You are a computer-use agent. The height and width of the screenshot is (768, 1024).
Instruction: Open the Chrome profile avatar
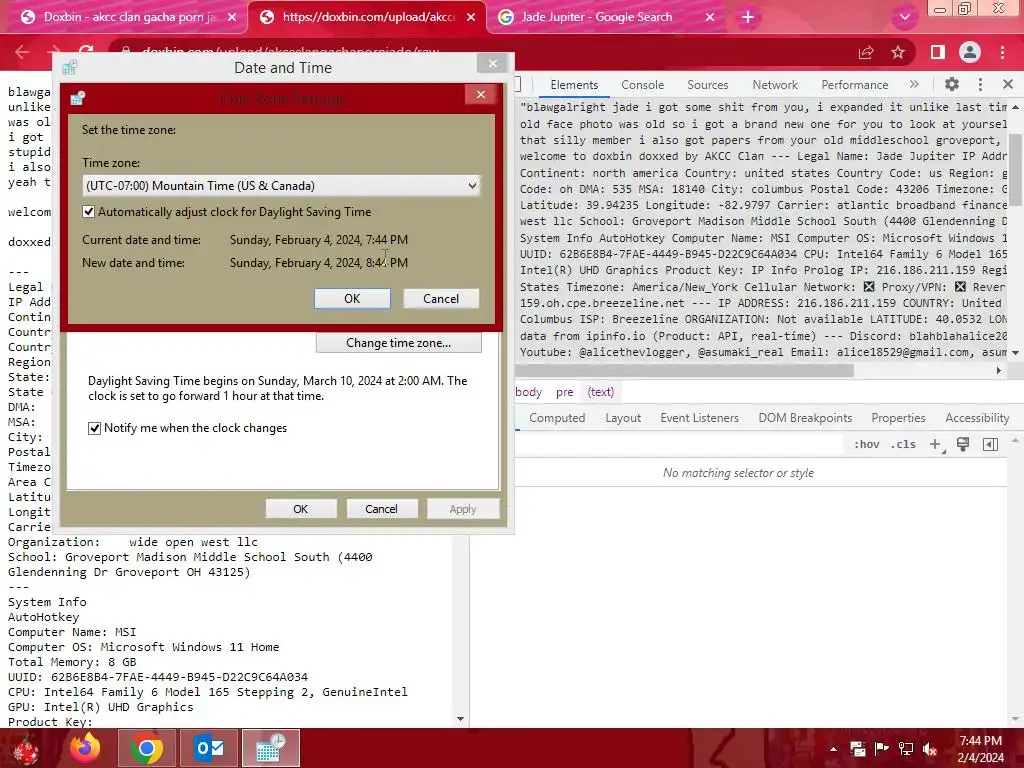click(x=970, y=52)
